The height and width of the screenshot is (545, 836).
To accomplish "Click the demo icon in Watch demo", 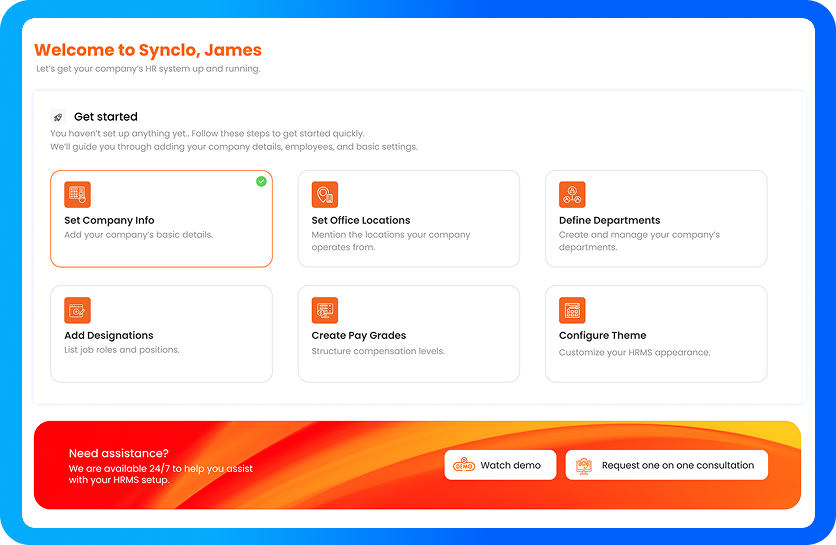I will coord(464,465).
